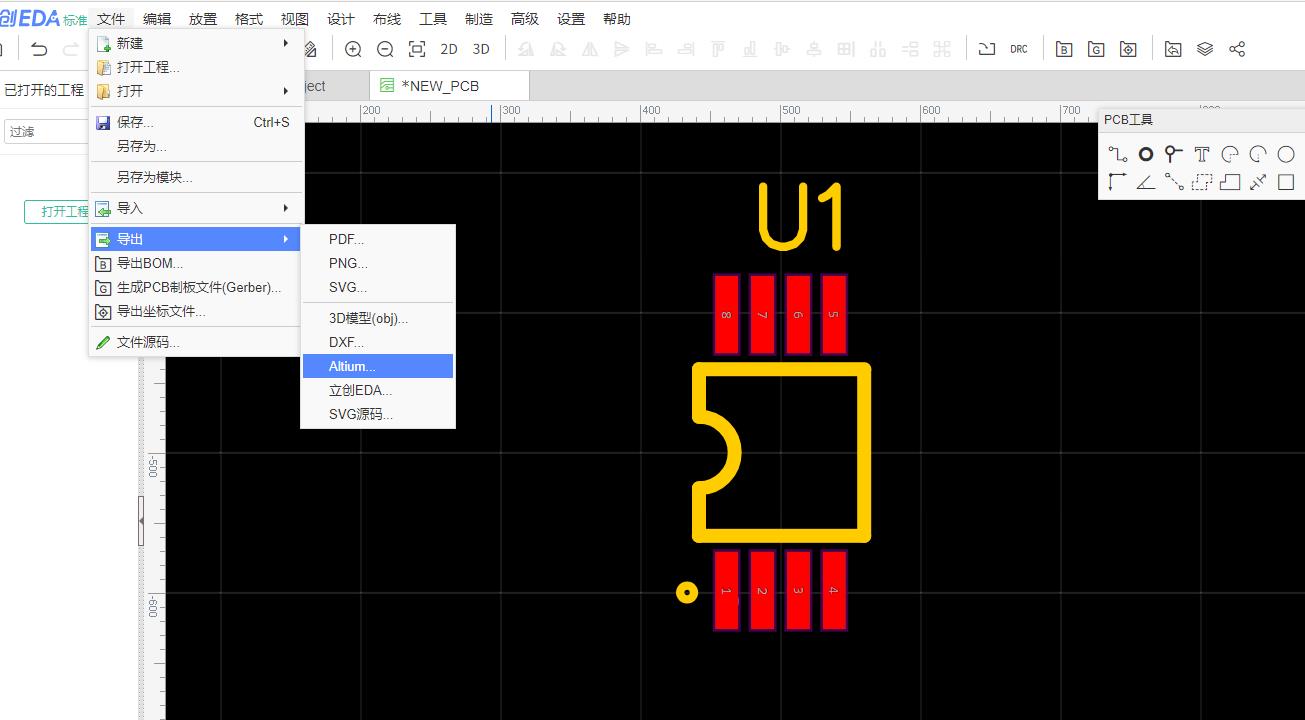Select the Track routing tool in PCB tools
The width and height of the screenshot is (1305, 720).
(x=1118, y=154)
